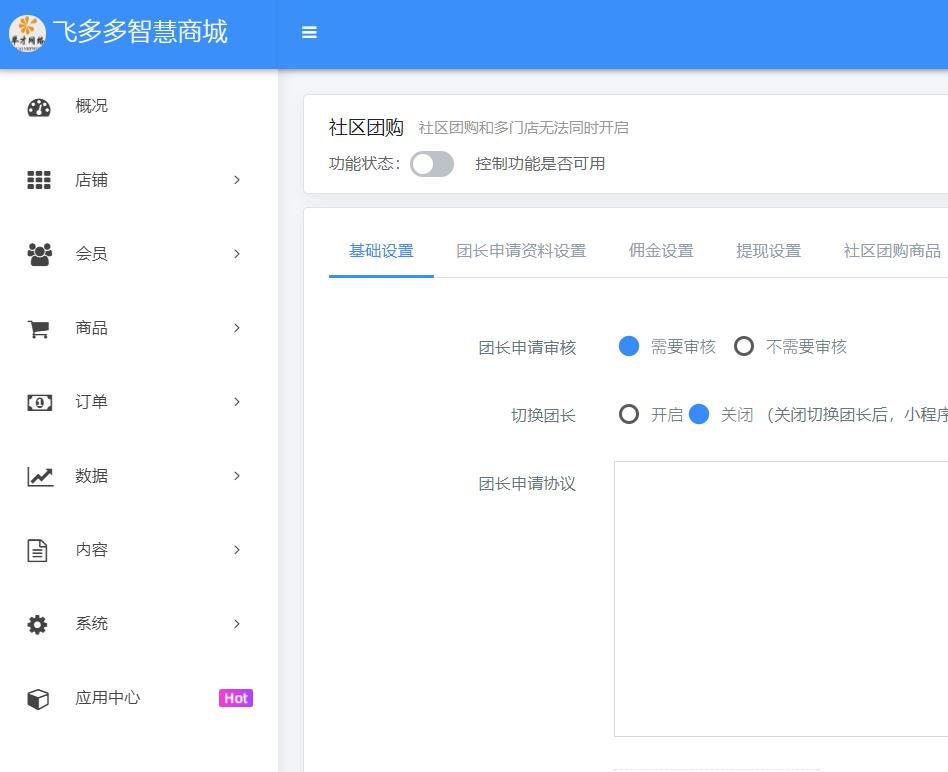Screen dimensions: 948x772
Task: Click the 店铺 grid icon
Action: [39, 180]
